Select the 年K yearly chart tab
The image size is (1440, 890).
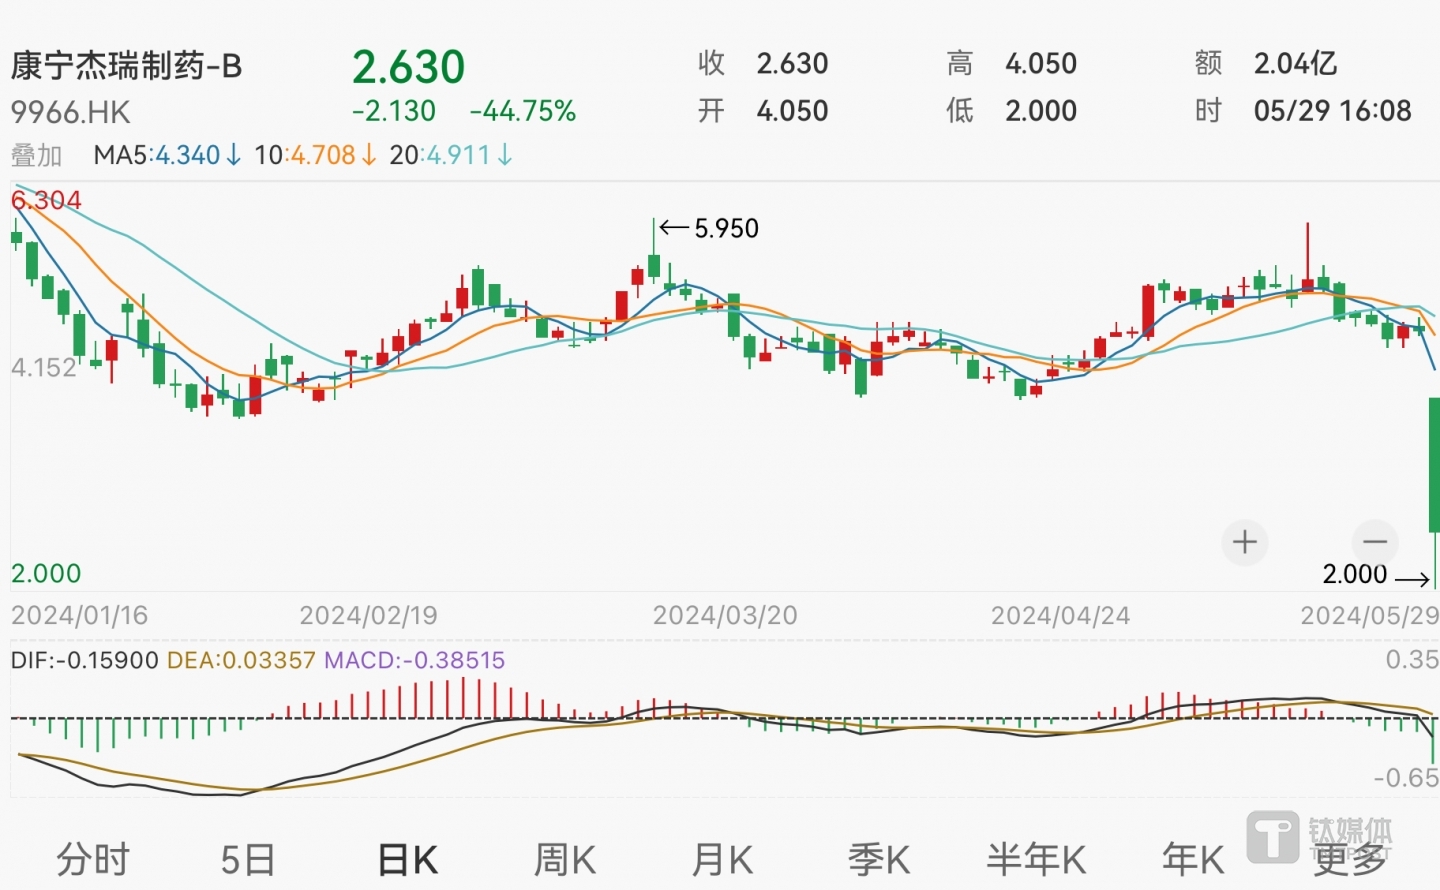(1193, 859)
